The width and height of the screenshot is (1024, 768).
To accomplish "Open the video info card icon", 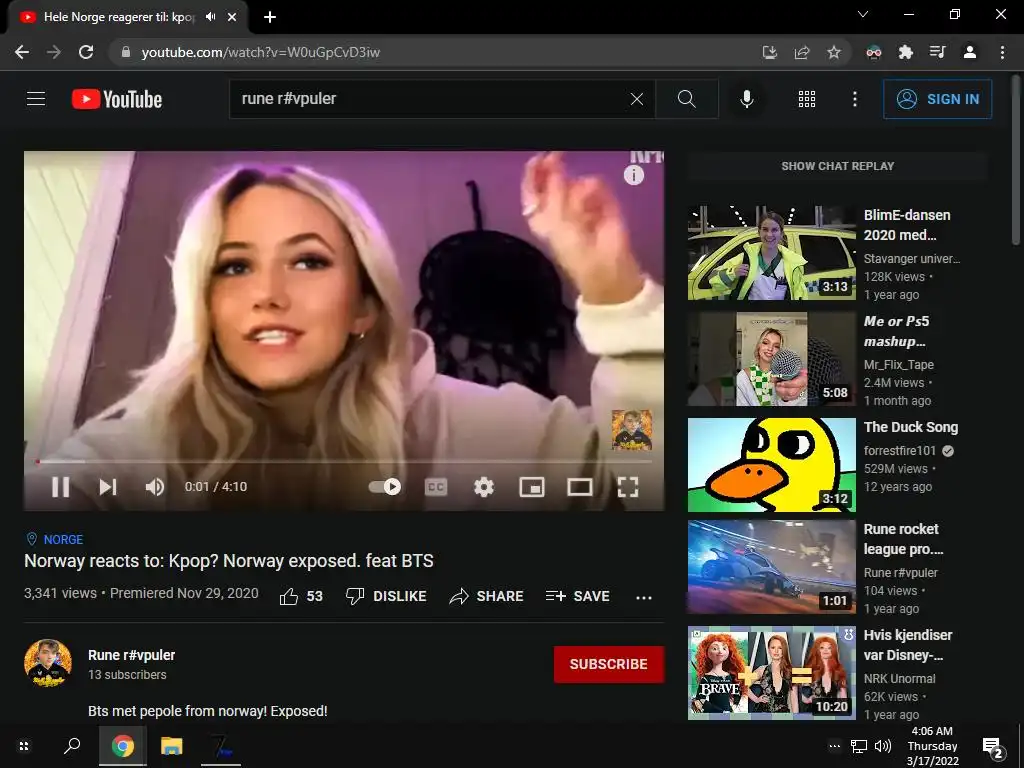I will point(633,175).
